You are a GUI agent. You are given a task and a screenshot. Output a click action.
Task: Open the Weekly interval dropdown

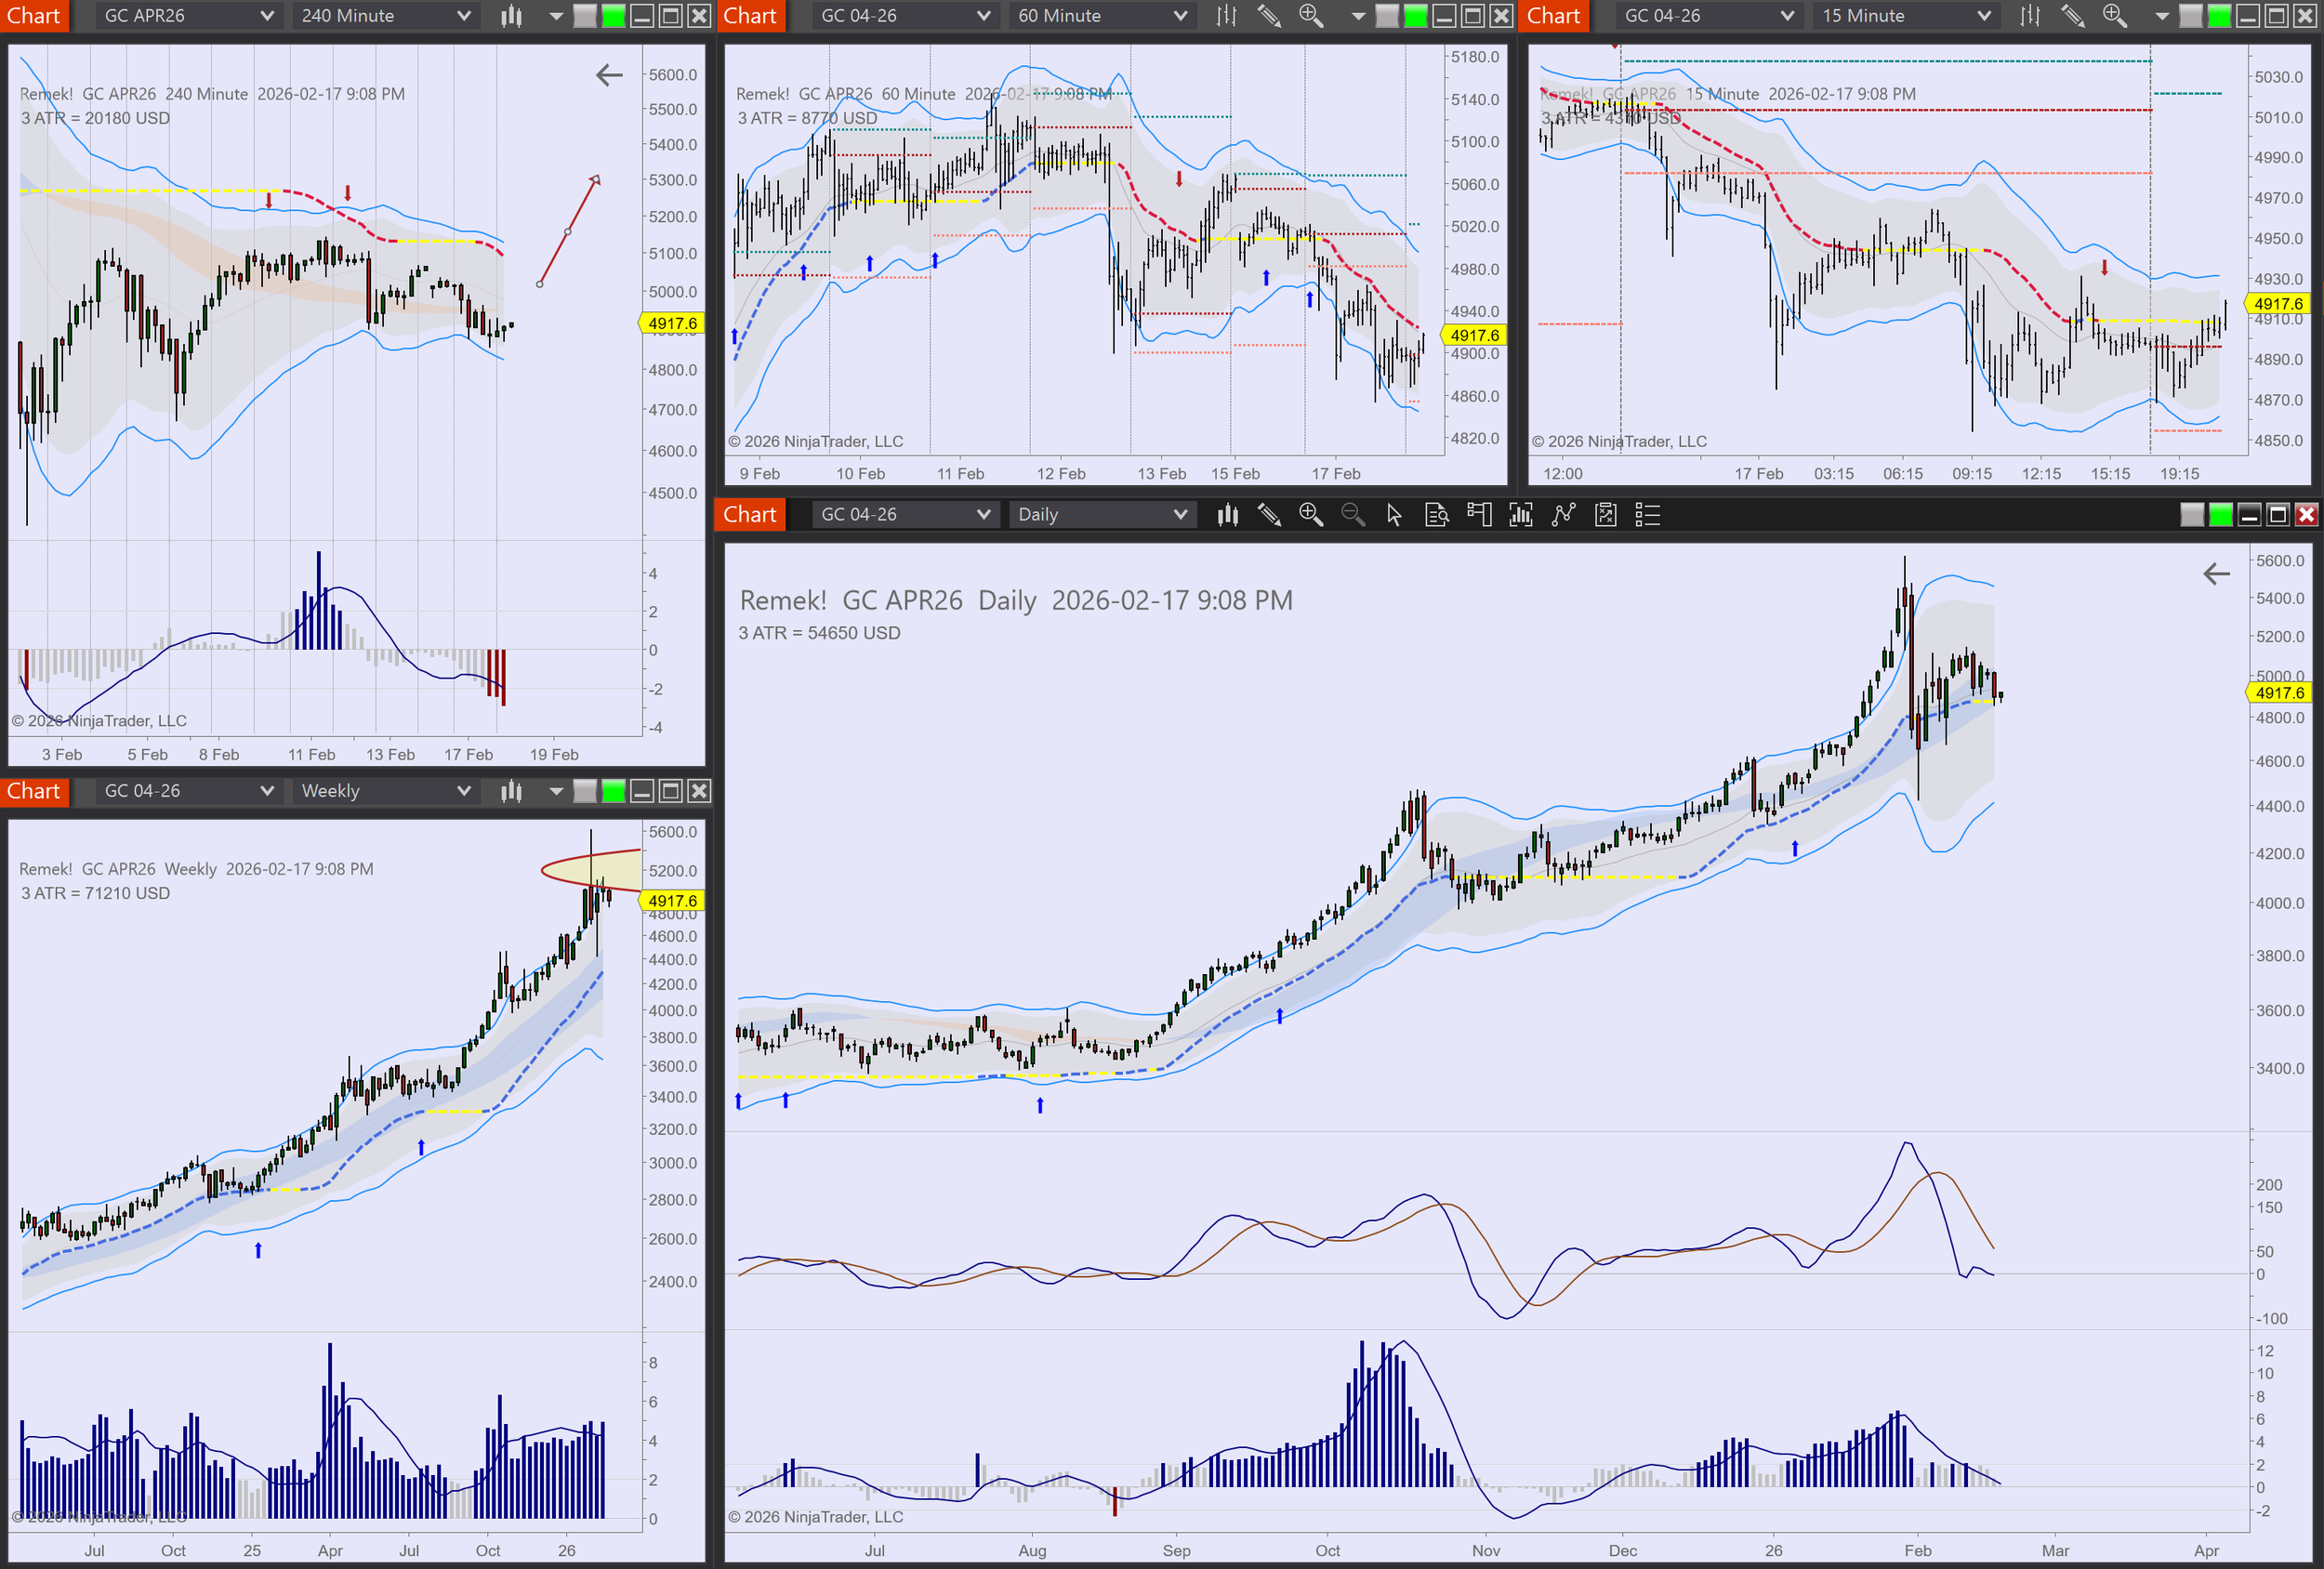pos(385,791)
